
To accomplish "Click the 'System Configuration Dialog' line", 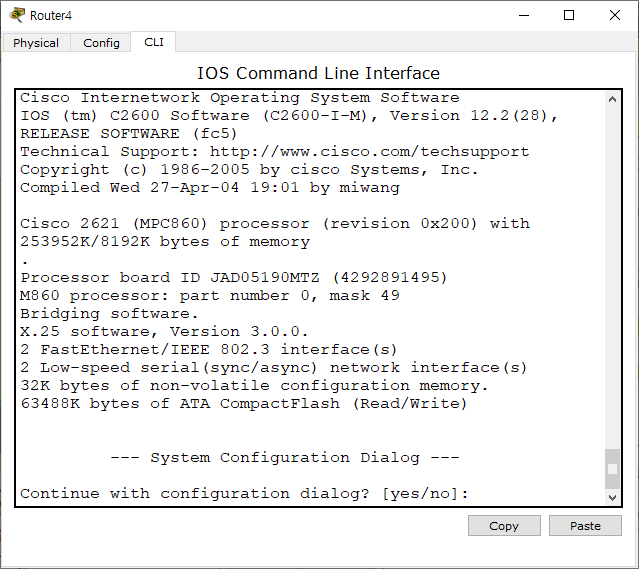I will [x=285, y=457].
